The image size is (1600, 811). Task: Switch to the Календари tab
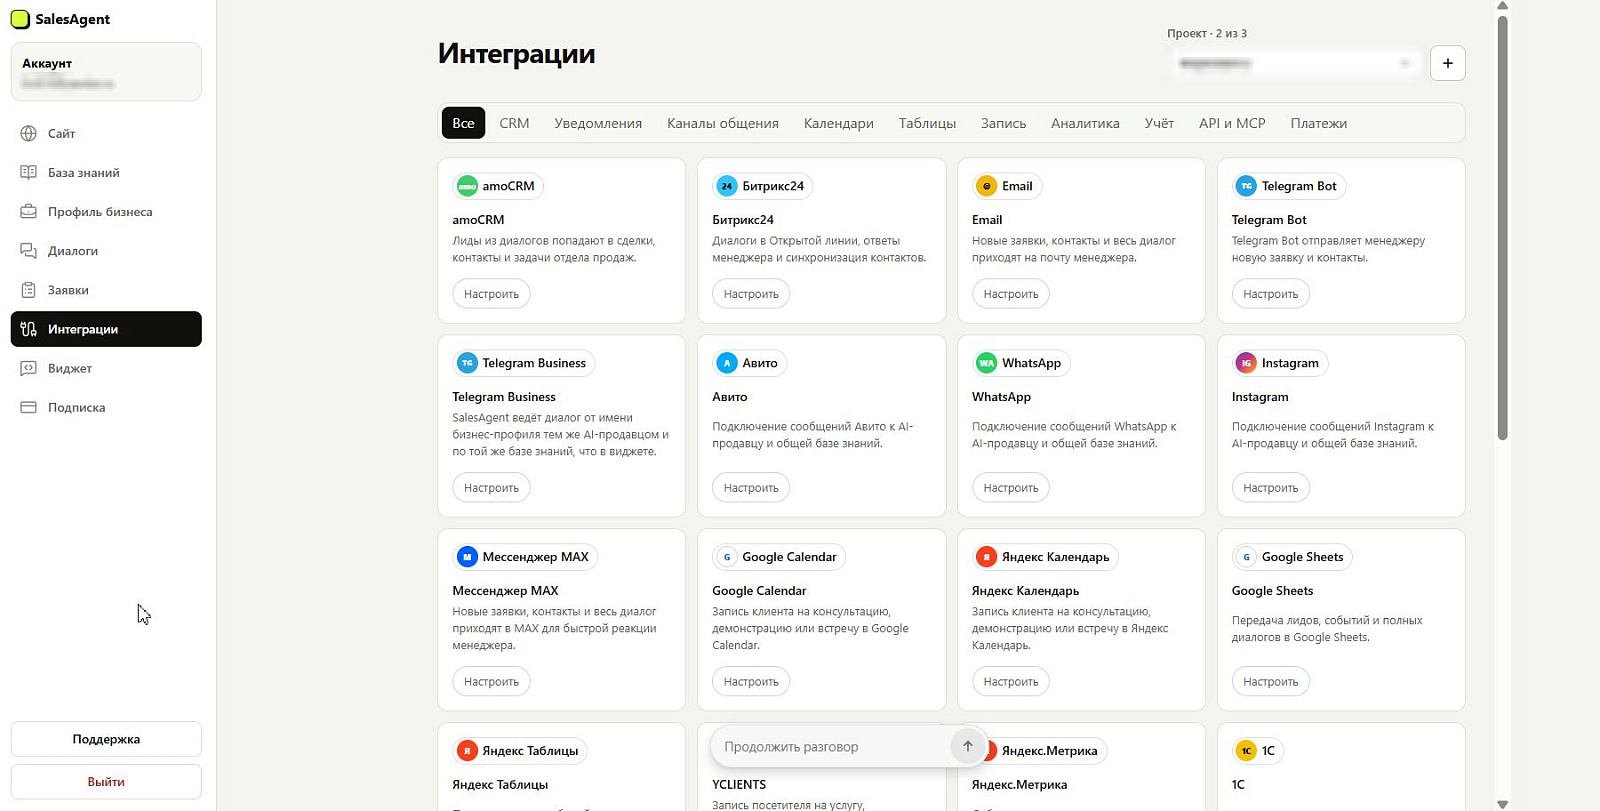coord(839,123)
